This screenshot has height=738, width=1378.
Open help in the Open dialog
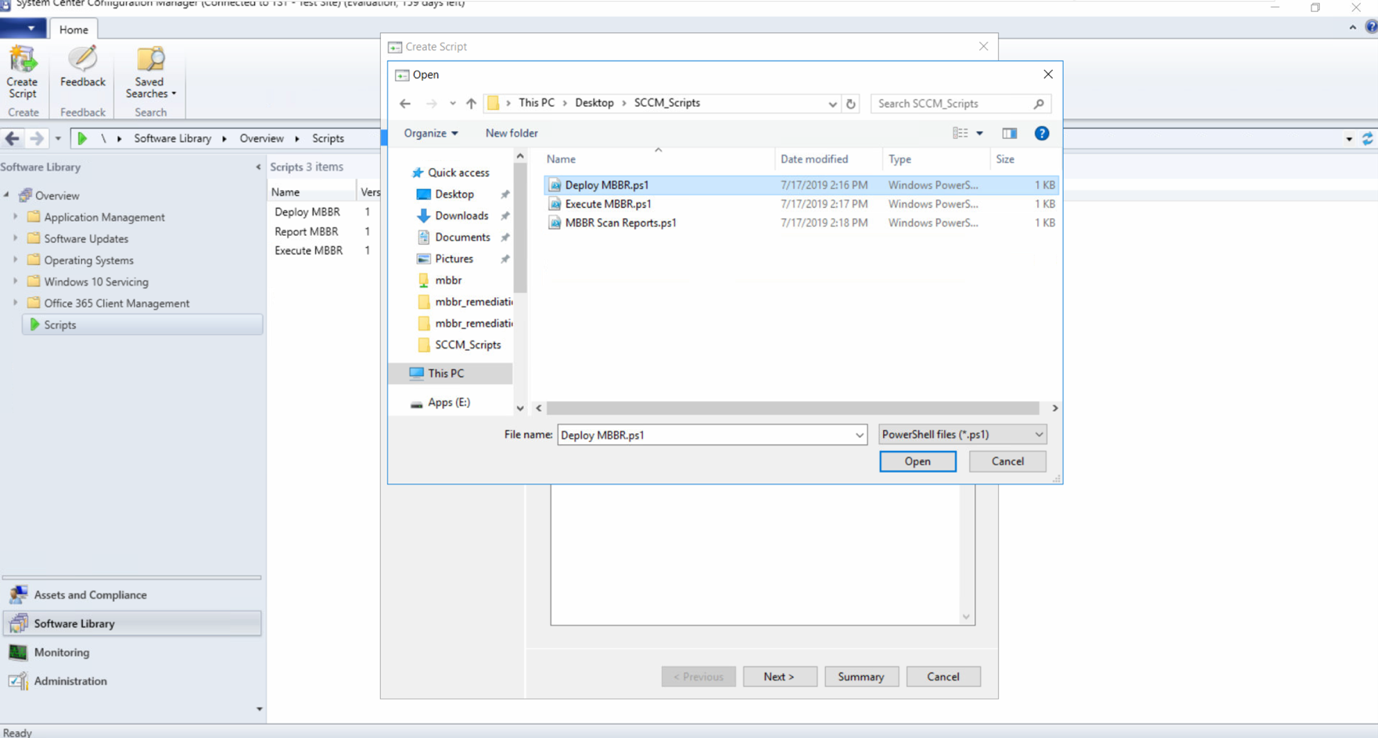pos(1041,133)
